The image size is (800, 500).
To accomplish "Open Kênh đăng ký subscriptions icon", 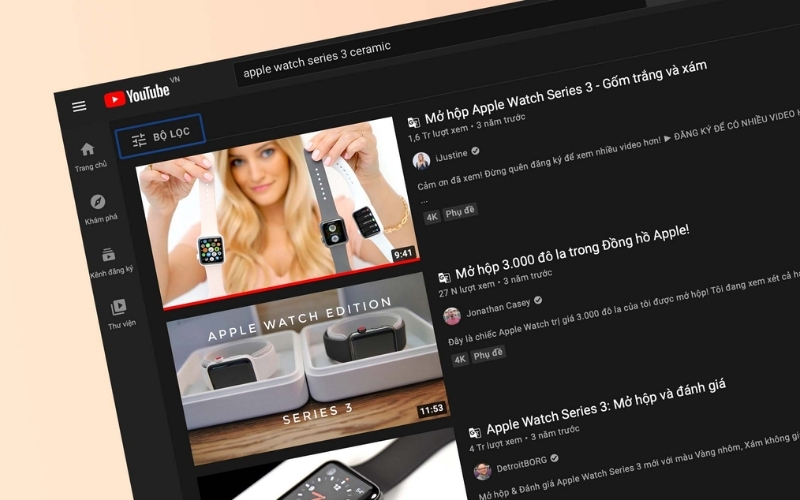I will coord(108,254).
